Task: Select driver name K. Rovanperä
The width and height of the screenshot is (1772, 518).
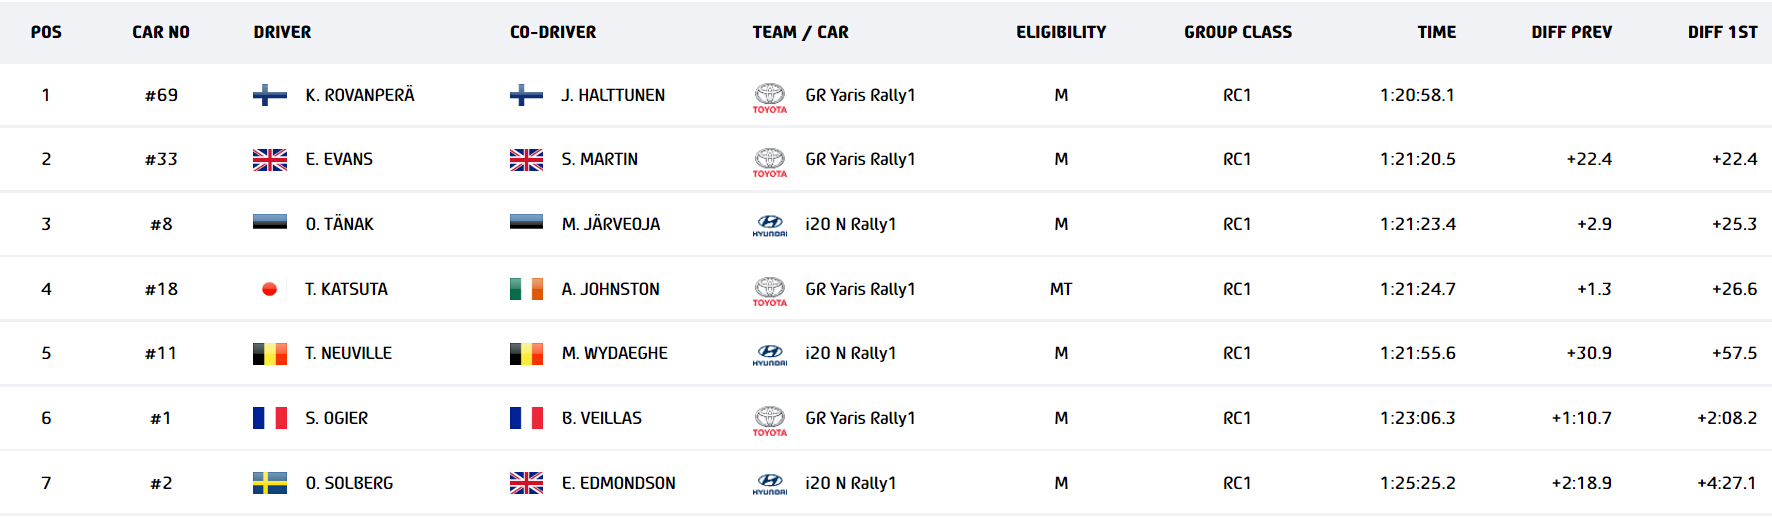Action: 360,95
